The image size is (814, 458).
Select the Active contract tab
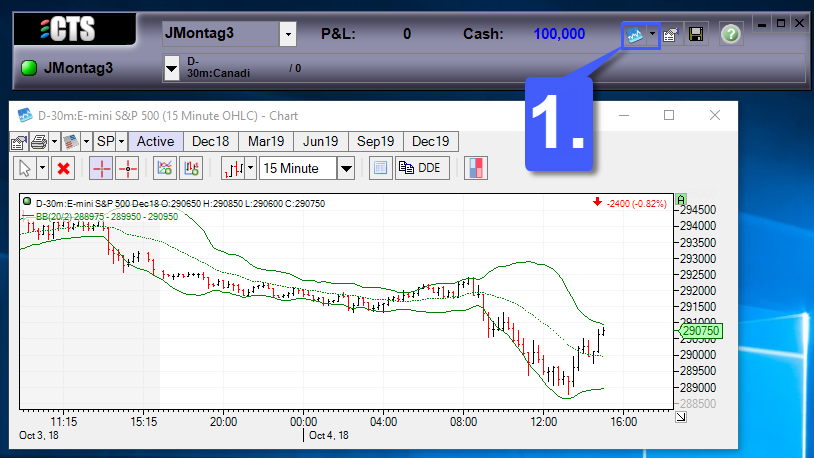click(155, 141)
